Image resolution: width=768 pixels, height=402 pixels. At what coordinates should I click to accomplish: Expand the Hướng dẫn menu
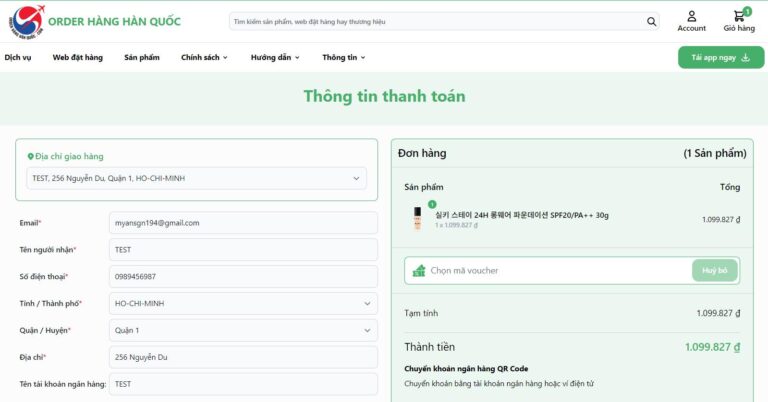[275, 57]
